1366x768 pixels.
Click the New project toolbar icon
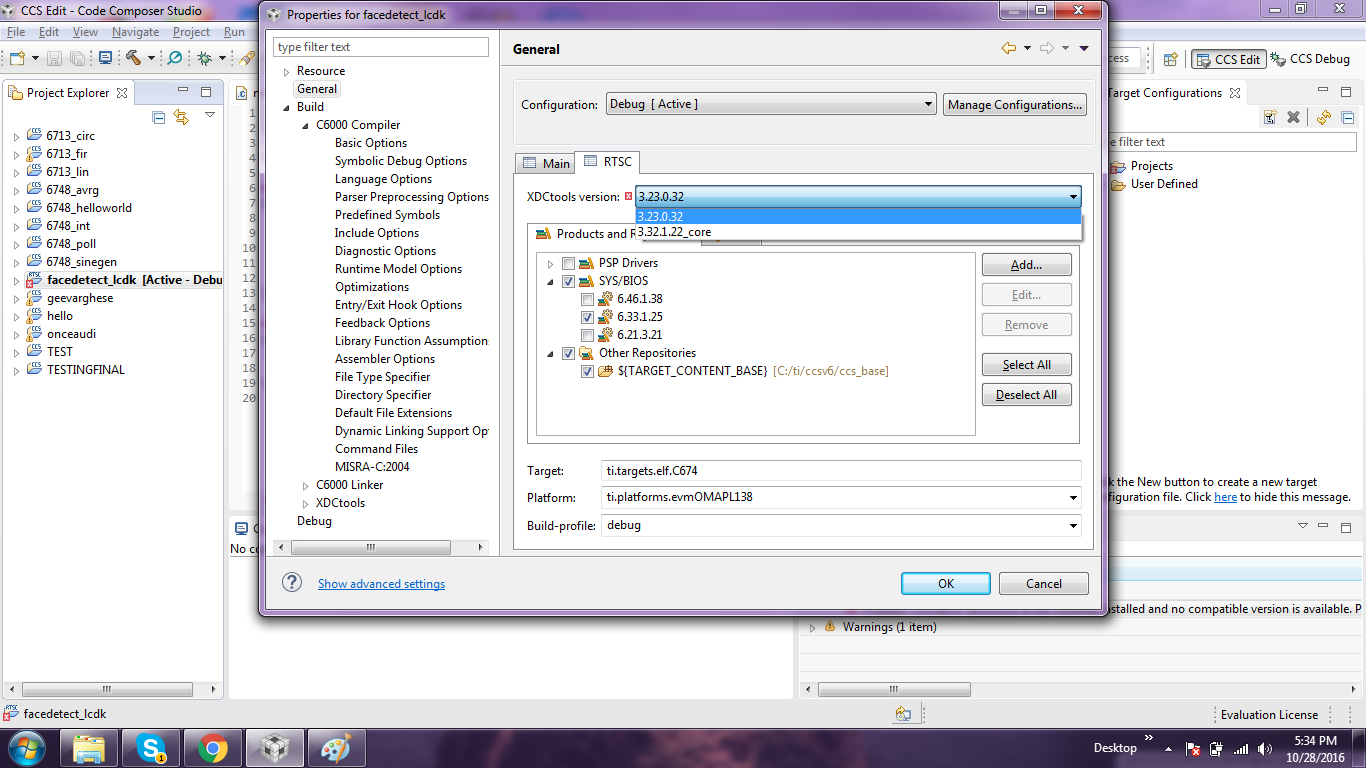(x=17, y=59)
